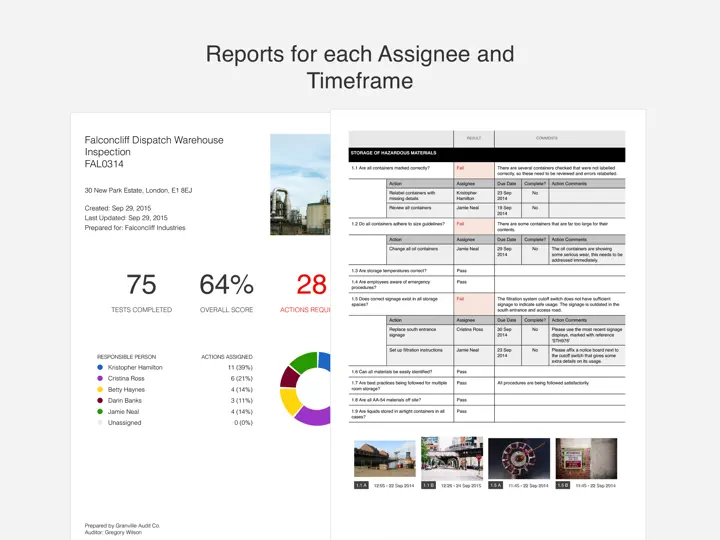This screenshot has width=720, height=540.
Task: Click the 'TESTS COMPLETED' label
Action: [141, 310]
